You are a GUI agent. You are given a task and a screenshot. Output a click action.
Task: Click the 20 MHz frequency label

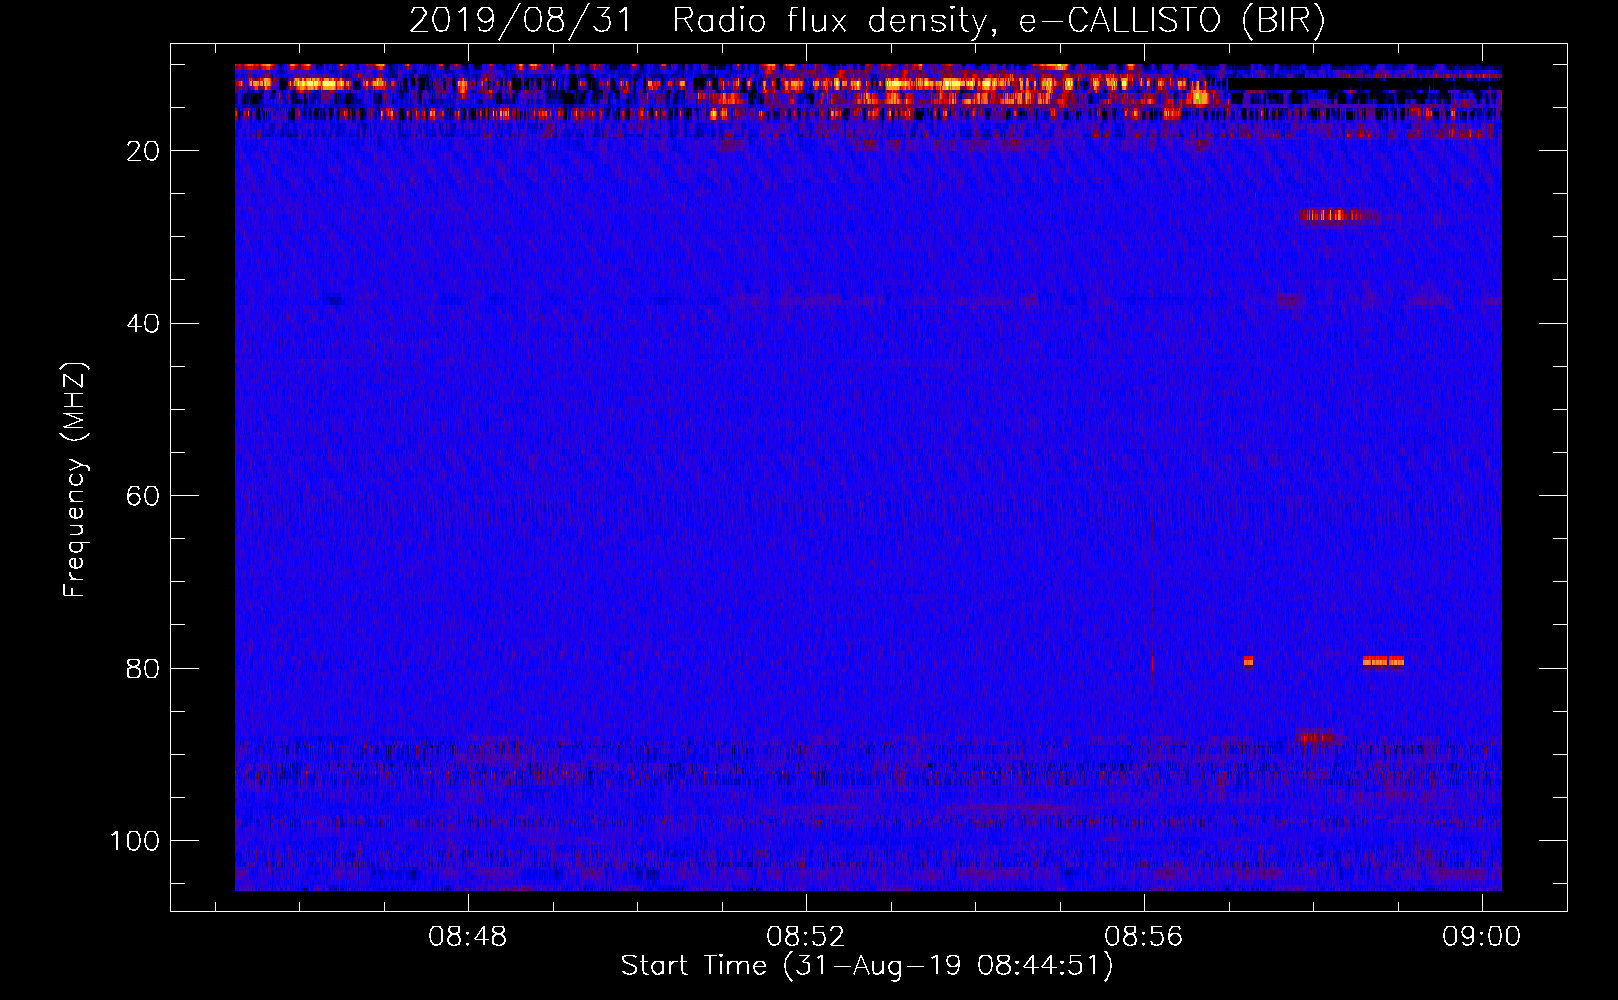(143, 151)
